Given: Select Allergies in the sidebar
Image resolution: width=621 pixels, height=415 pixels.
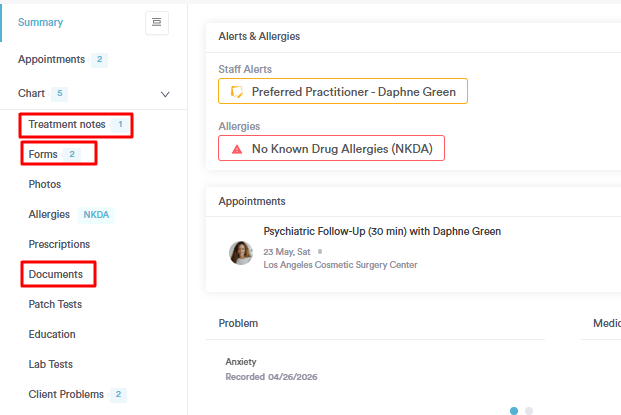Looking at the screenshot, I should (50, 214).
